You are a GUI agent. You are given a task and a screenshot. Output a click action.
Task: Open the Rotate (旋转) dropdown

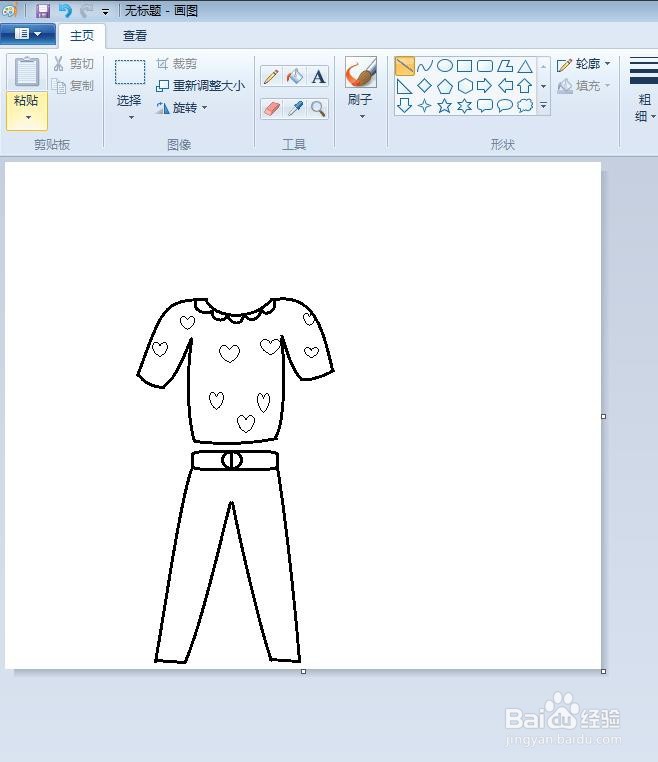coord(182,108)
